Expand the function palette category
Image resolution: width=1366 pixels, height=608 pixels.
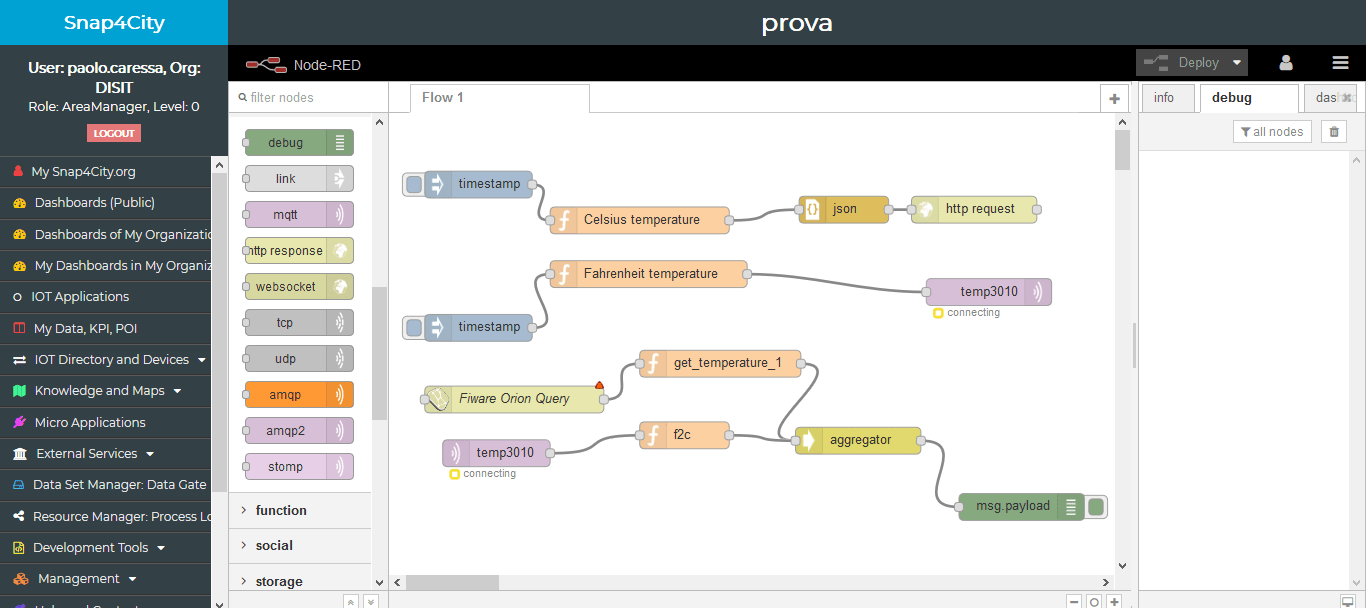(300, 510)
